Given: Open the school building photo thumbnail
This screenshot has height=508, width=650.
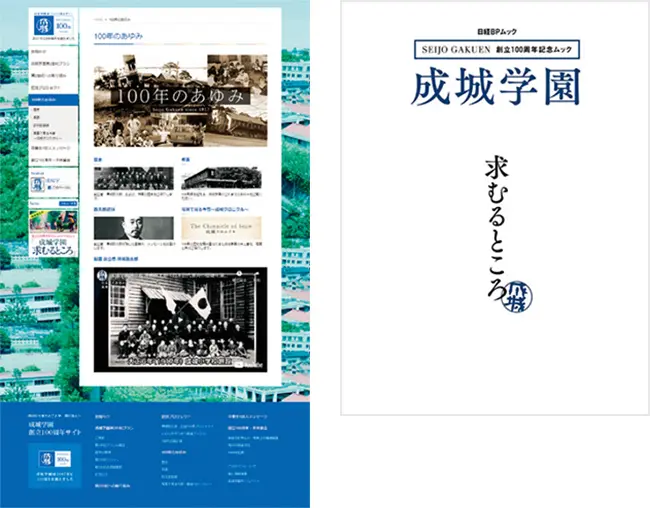Looking at the screenshot, I should click(x=221, y=178).
